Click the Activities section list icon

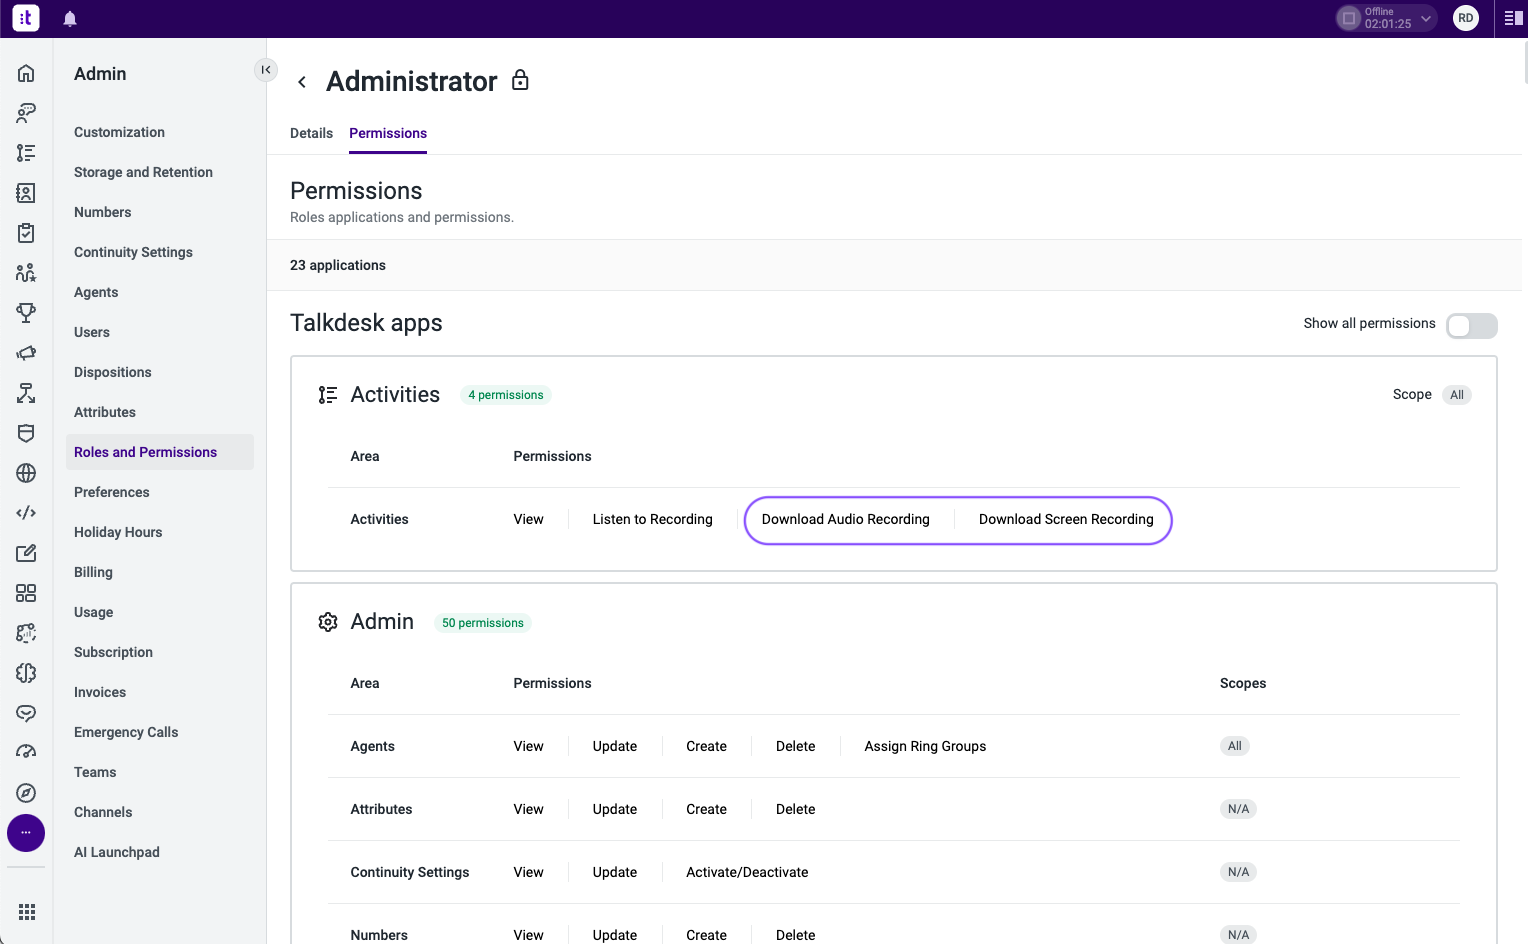click(328, 395)
